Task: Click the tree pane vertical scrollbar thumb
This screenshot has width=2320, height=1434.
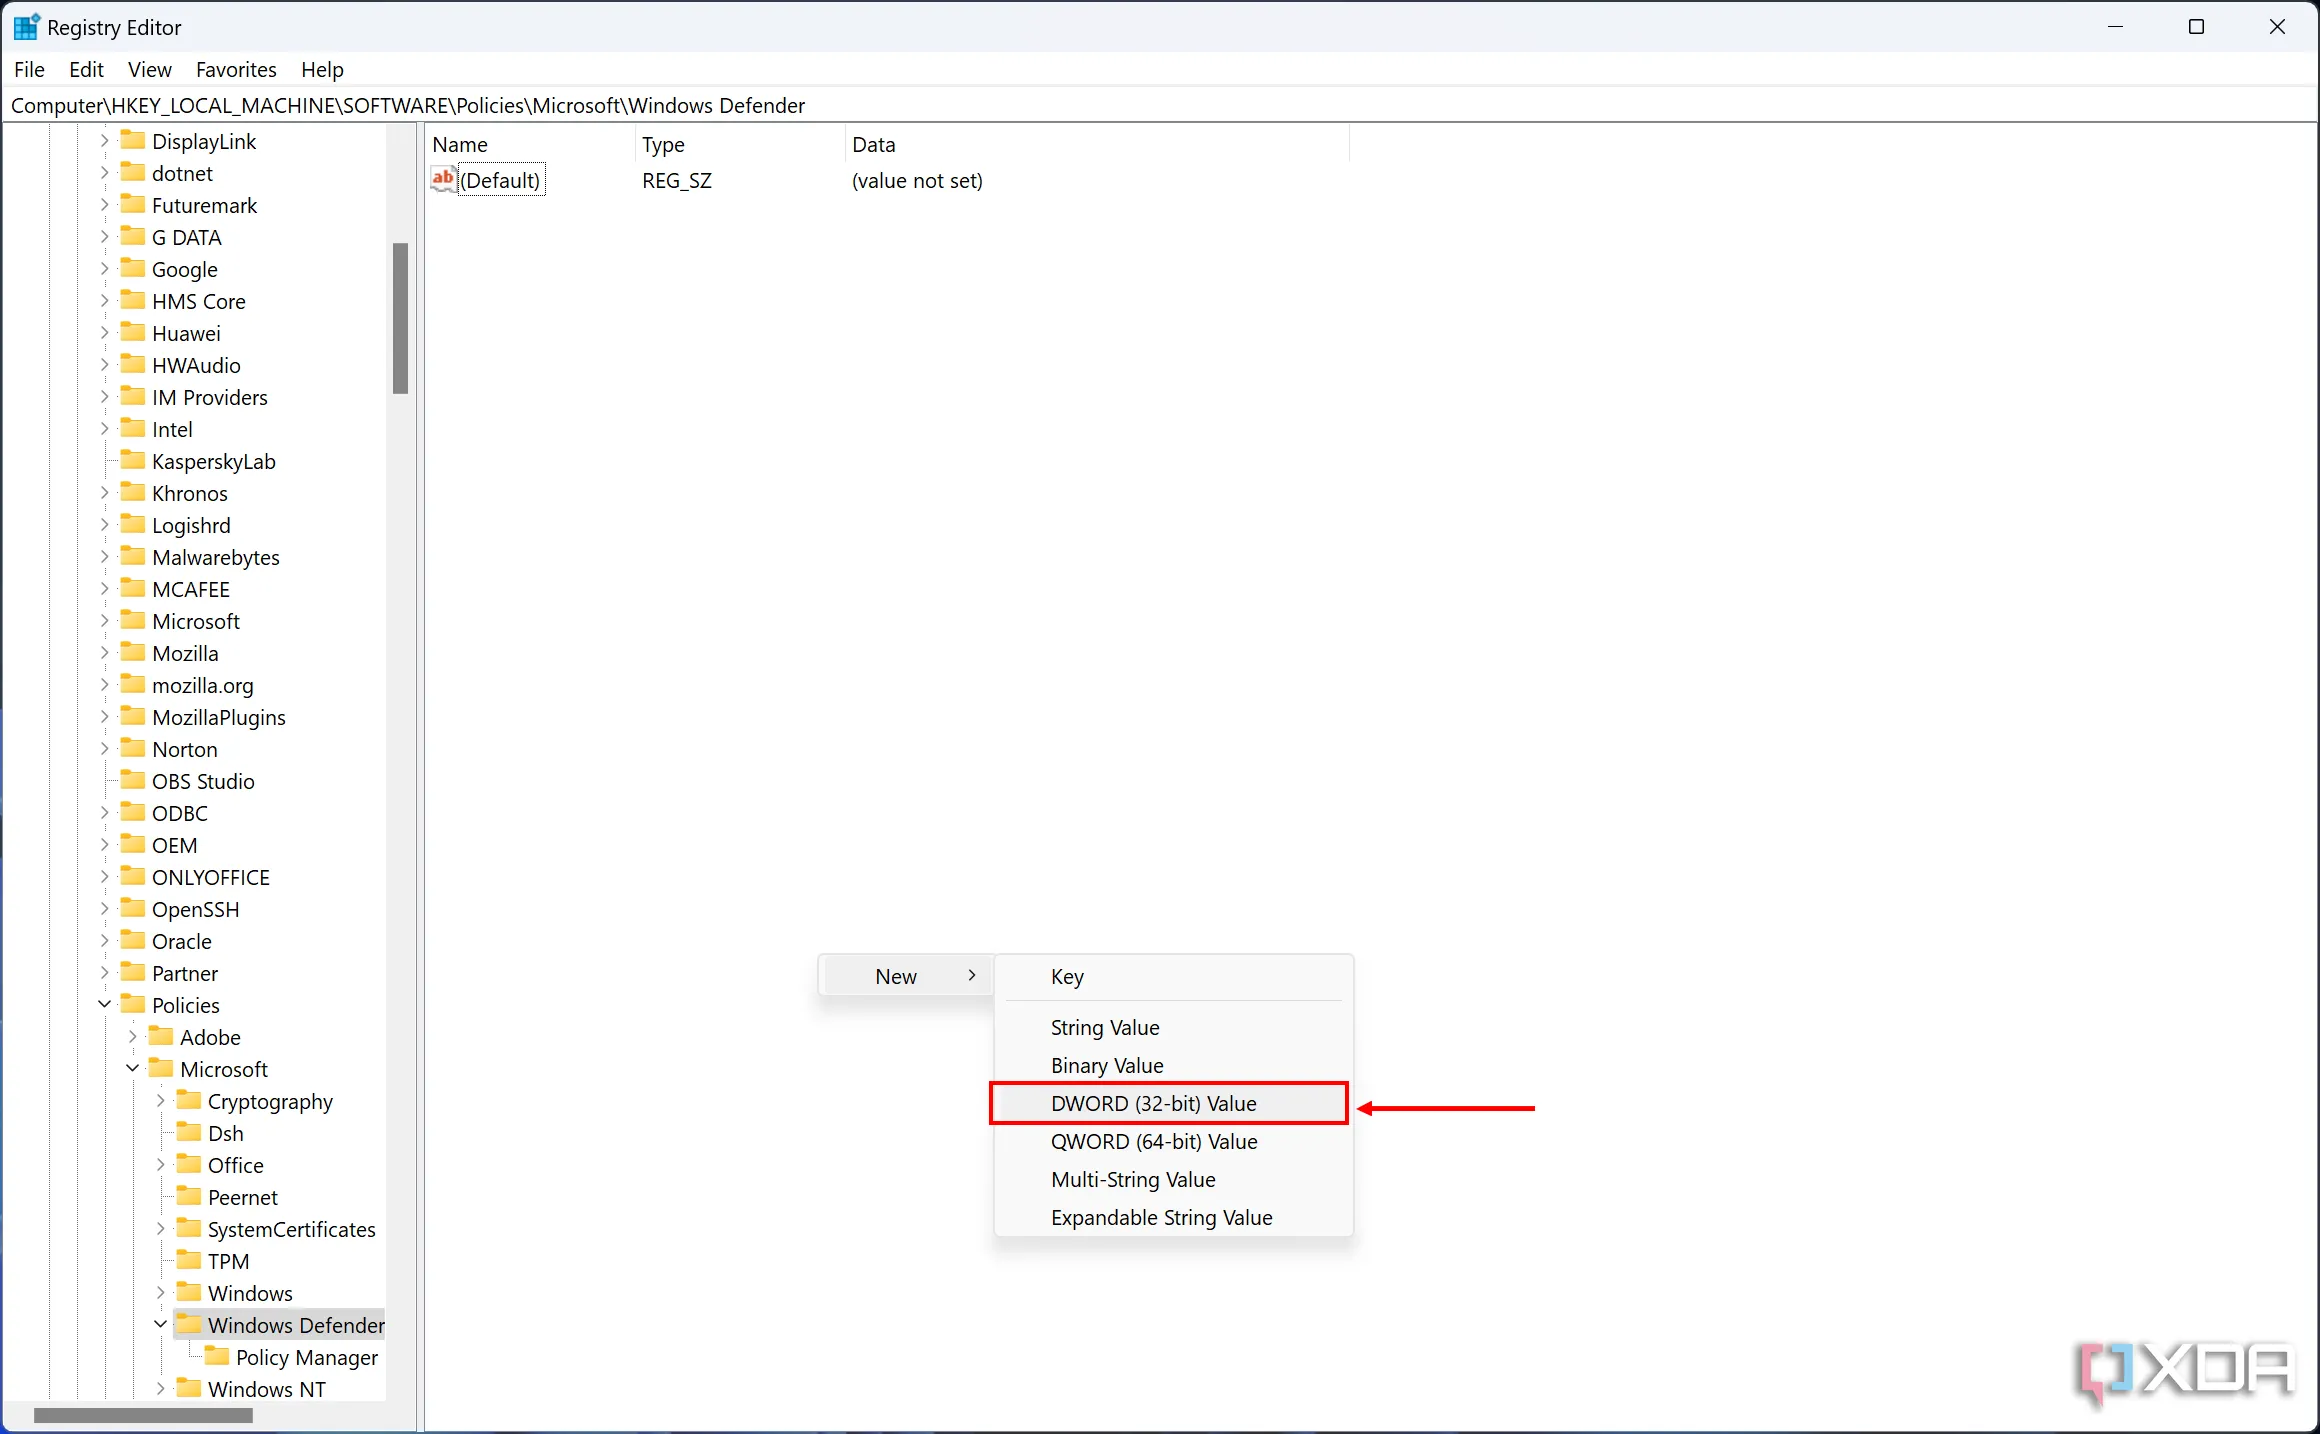Action: click(400, 318)
